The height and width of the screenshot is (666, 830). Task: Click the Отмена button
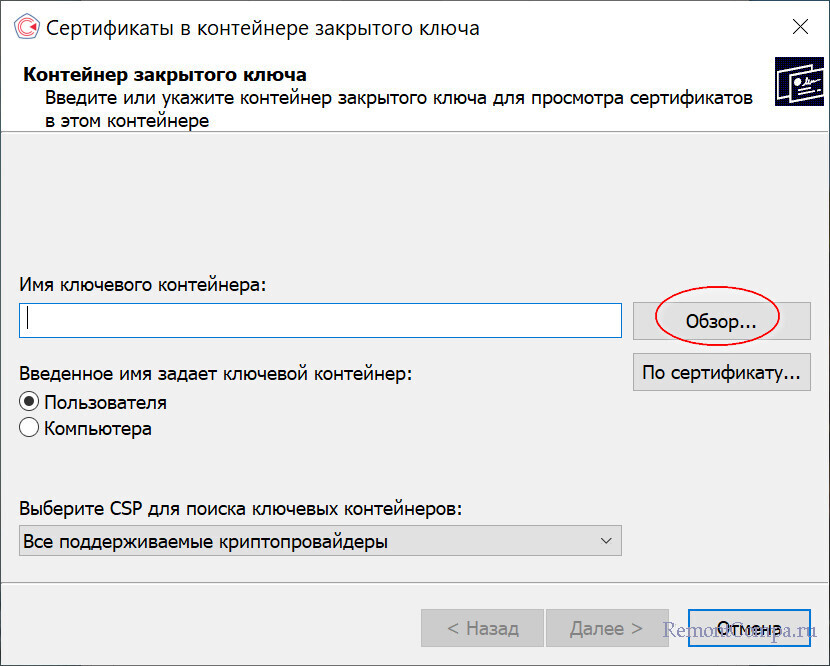(748, 629)
